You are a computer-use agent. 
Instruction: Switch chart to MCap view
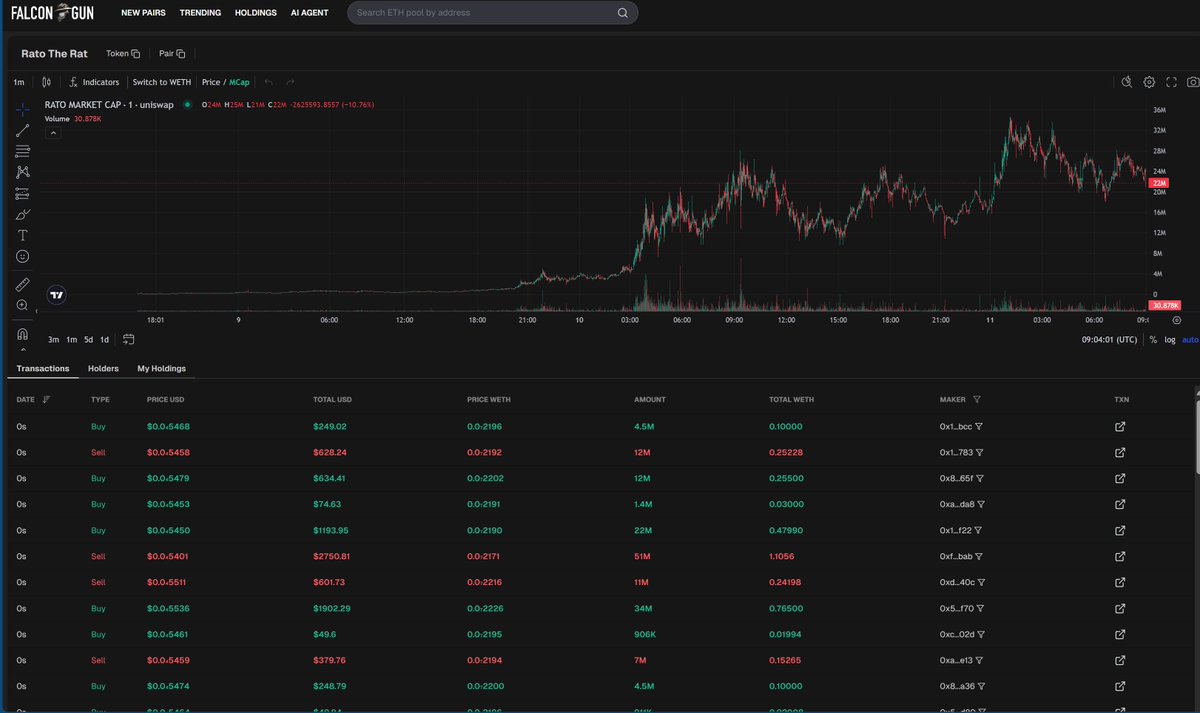239,82
